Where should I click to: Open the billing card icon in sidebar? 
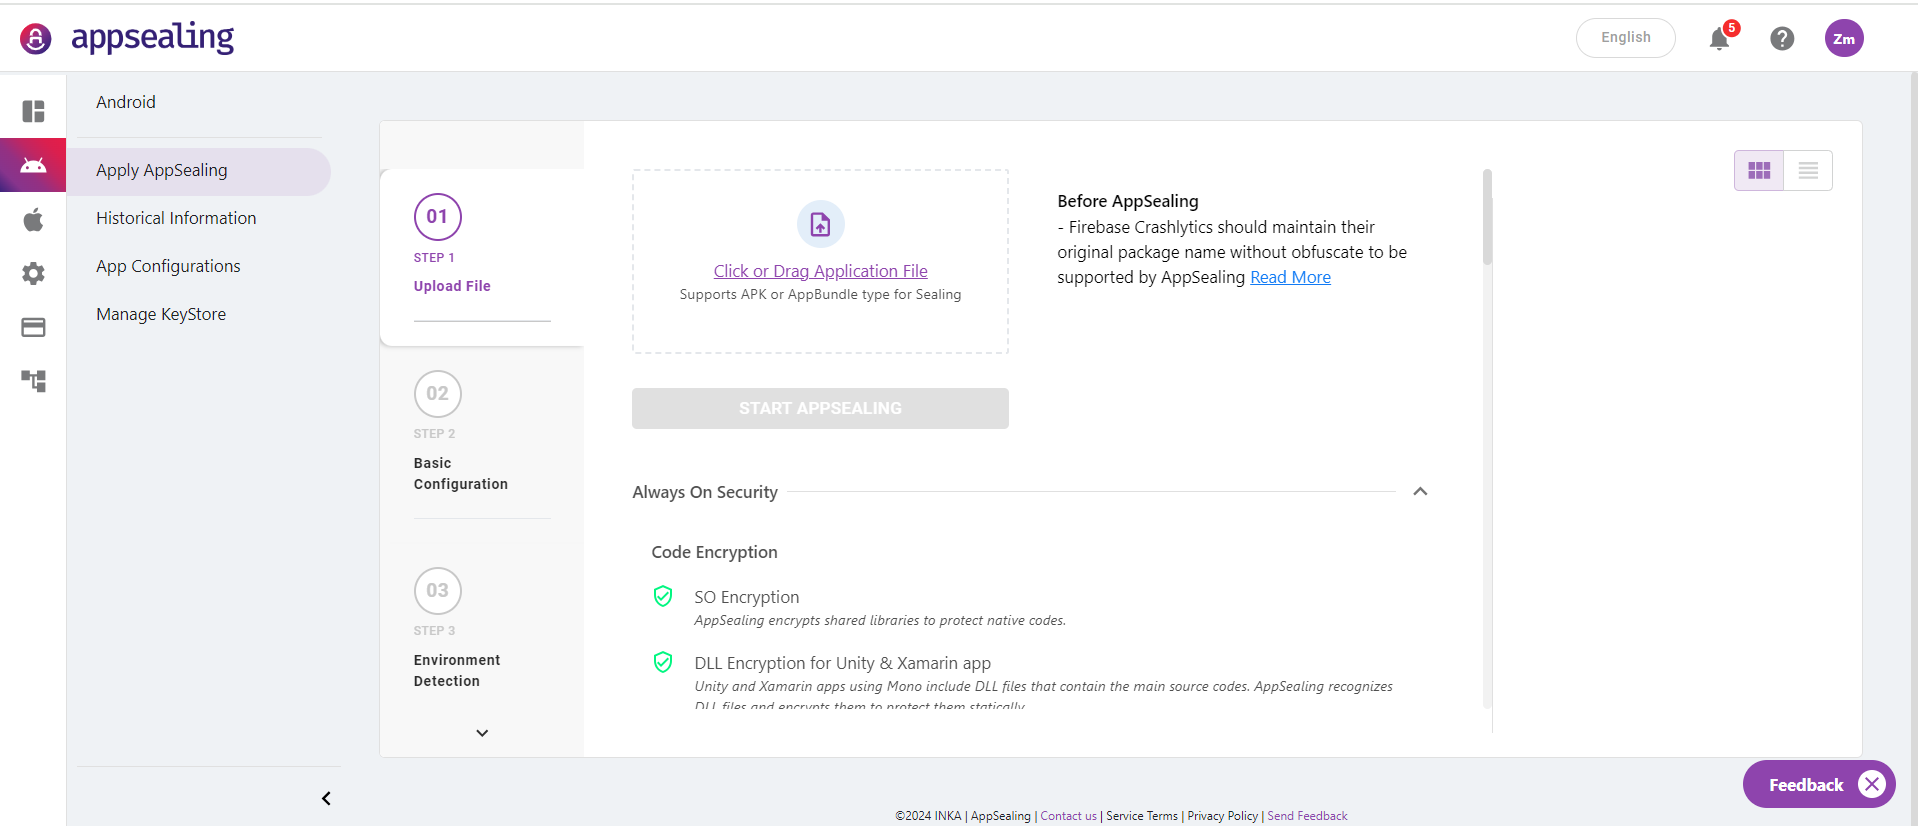click(33, 327)
